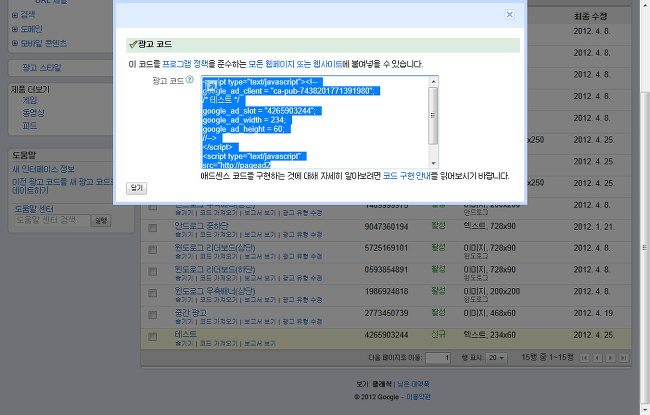Open the 새 인터페이스 정보 help link
Image resolution: width=650 pixels, height=415 pixels.
43,169
